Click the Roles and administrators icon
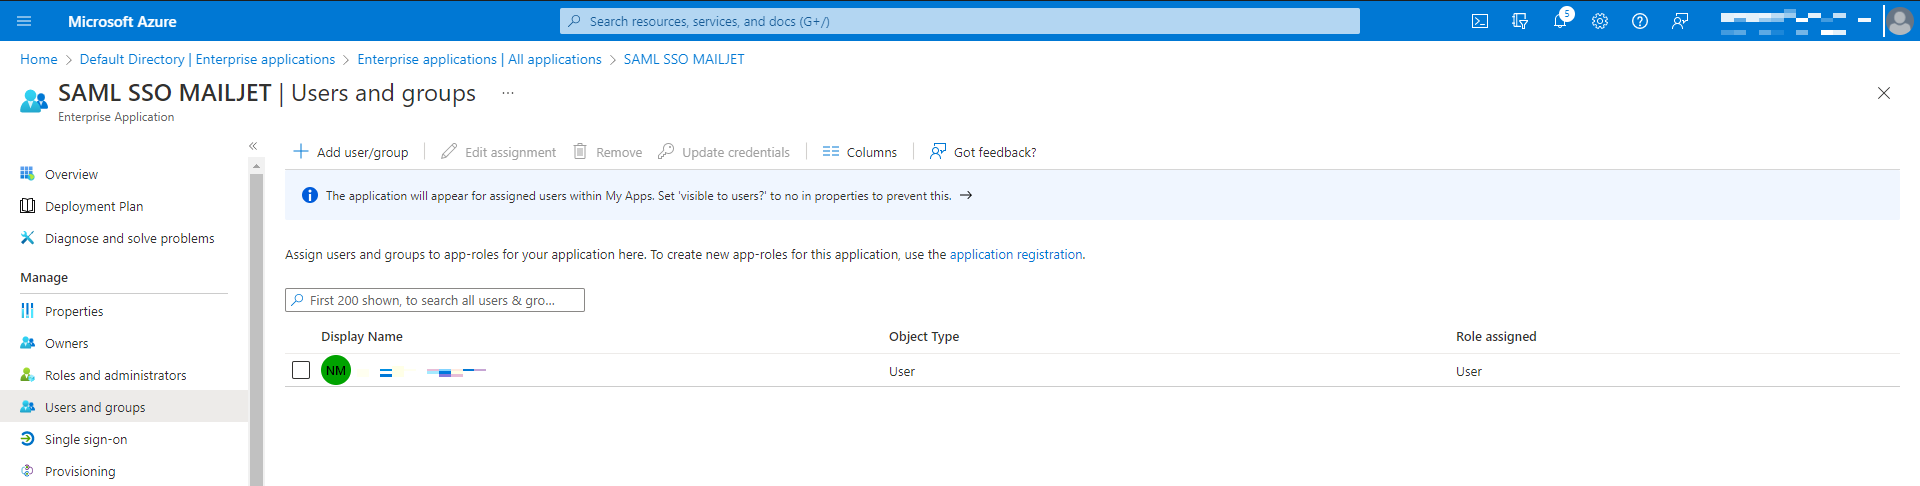The width and height of the screenshot is (1920, 486). coord(27,375)
